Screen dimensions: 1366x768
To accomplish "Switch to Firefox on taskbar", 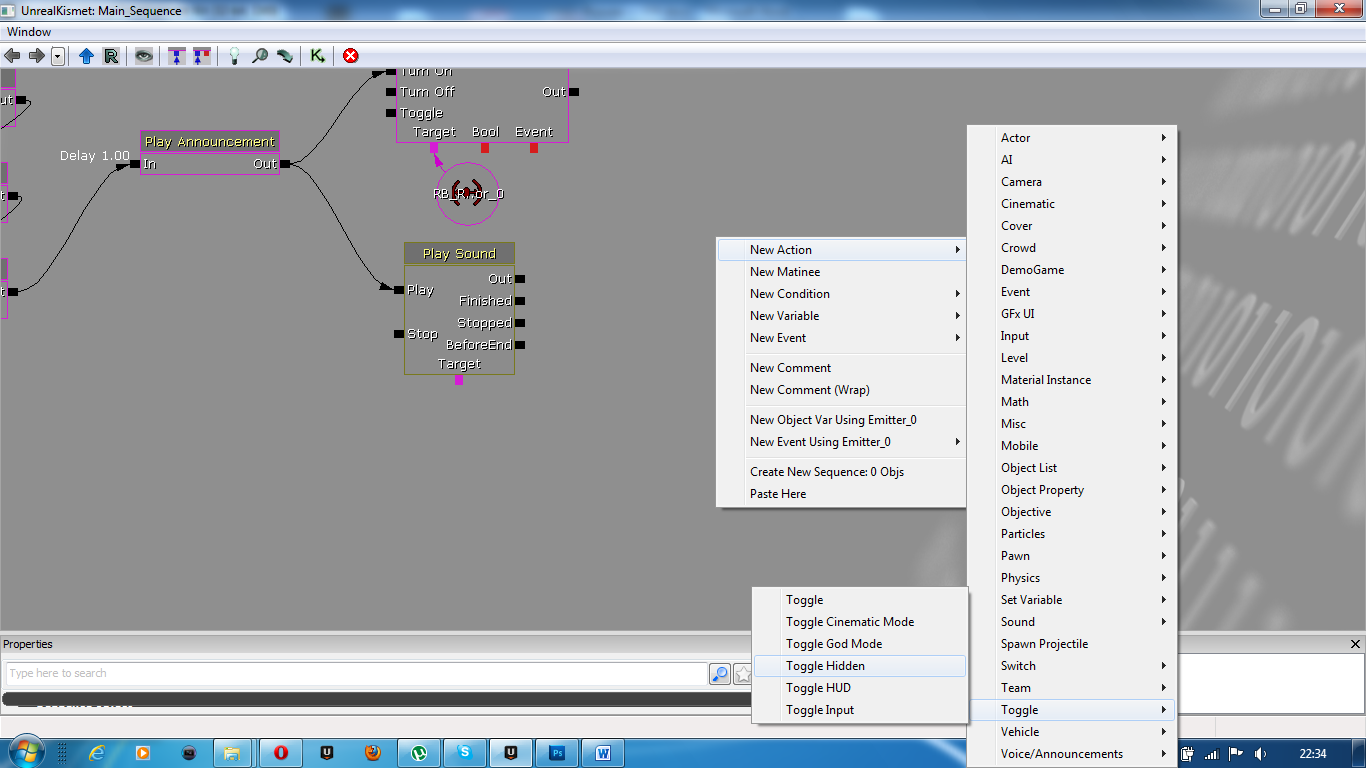I will pos(373,753).
